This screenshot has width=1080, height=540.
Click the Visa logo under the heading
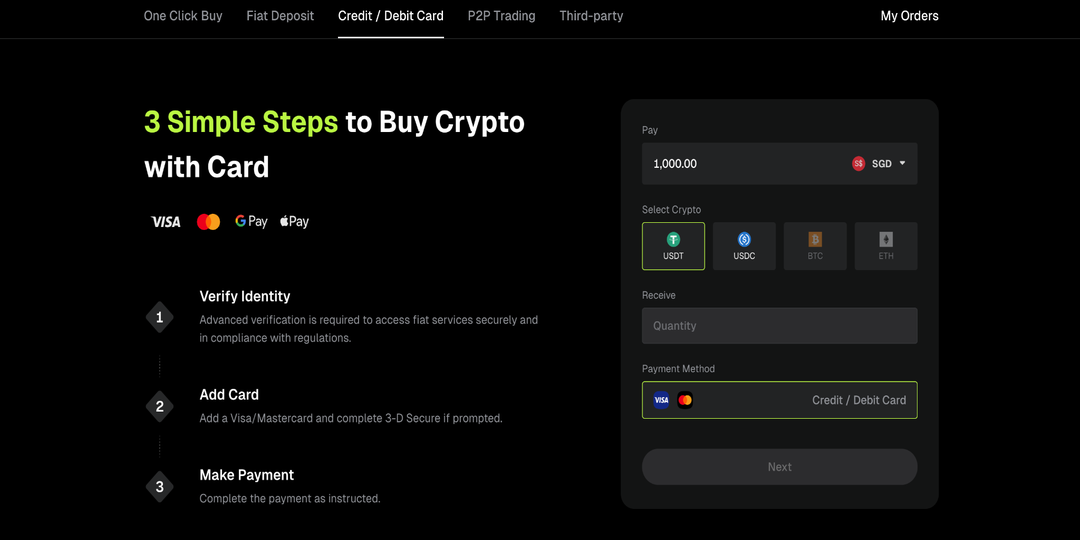[x=166, y=222]
